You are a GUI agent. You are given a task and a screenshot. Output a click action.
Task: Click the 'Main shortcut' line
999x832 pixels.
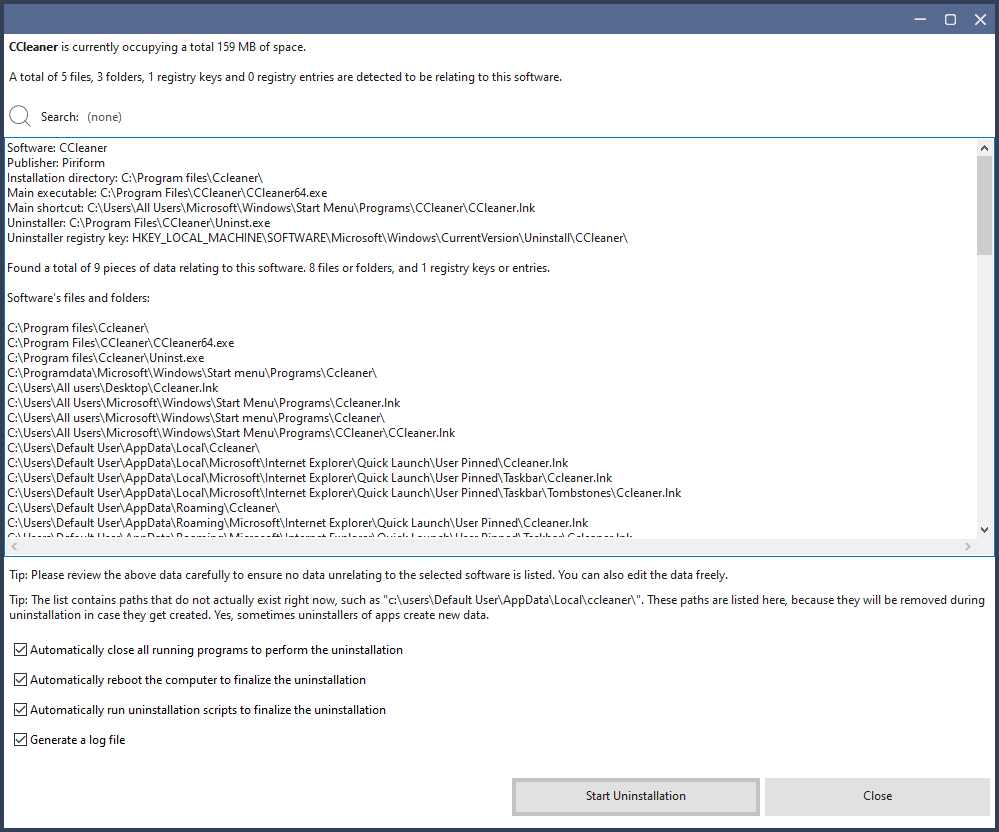pos(271,208)
